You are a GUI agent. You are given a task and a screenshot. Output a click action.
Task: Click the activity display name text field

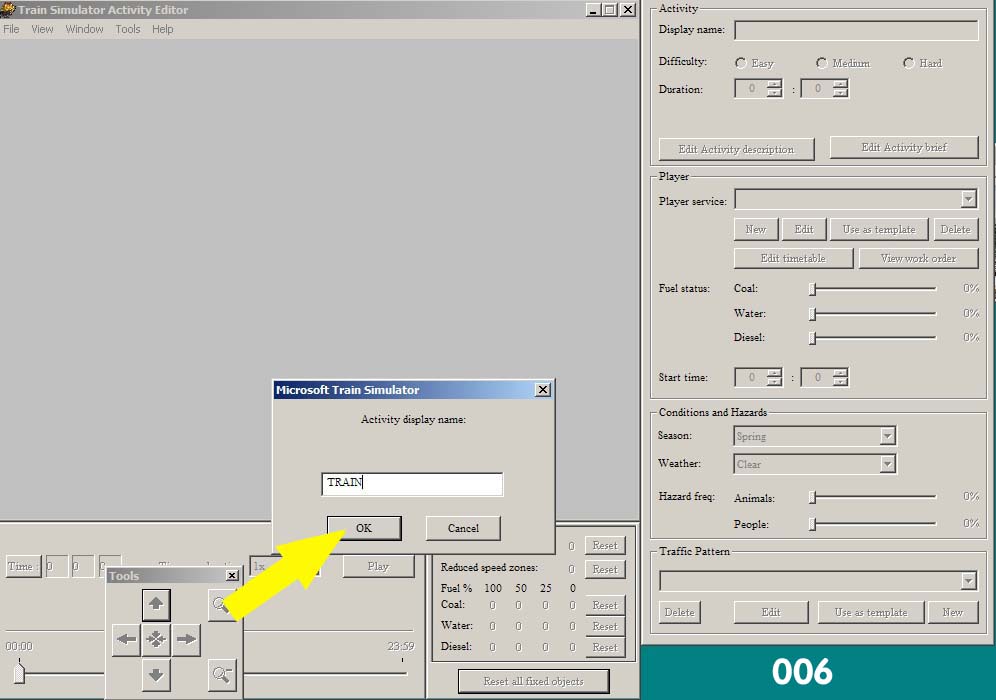(412, 484)
